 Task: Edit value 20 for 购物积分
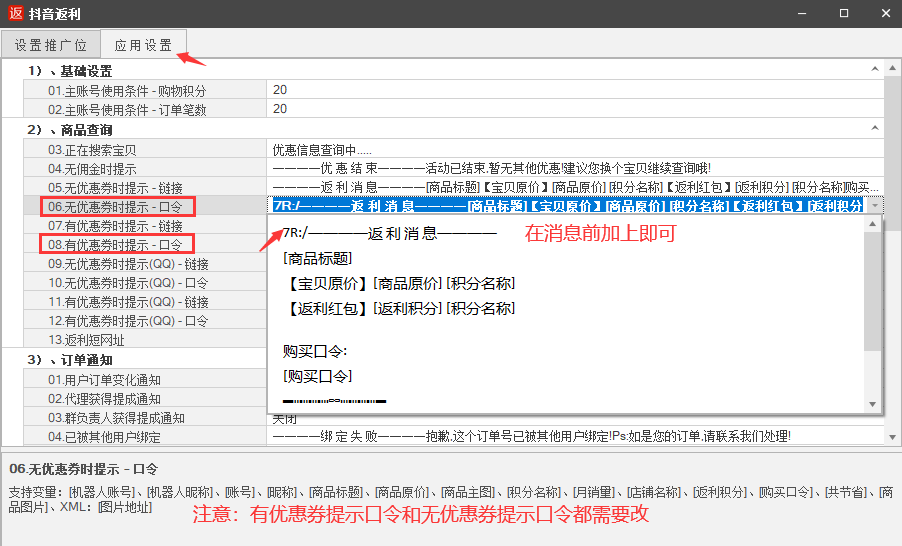click(x=575, y=90)
